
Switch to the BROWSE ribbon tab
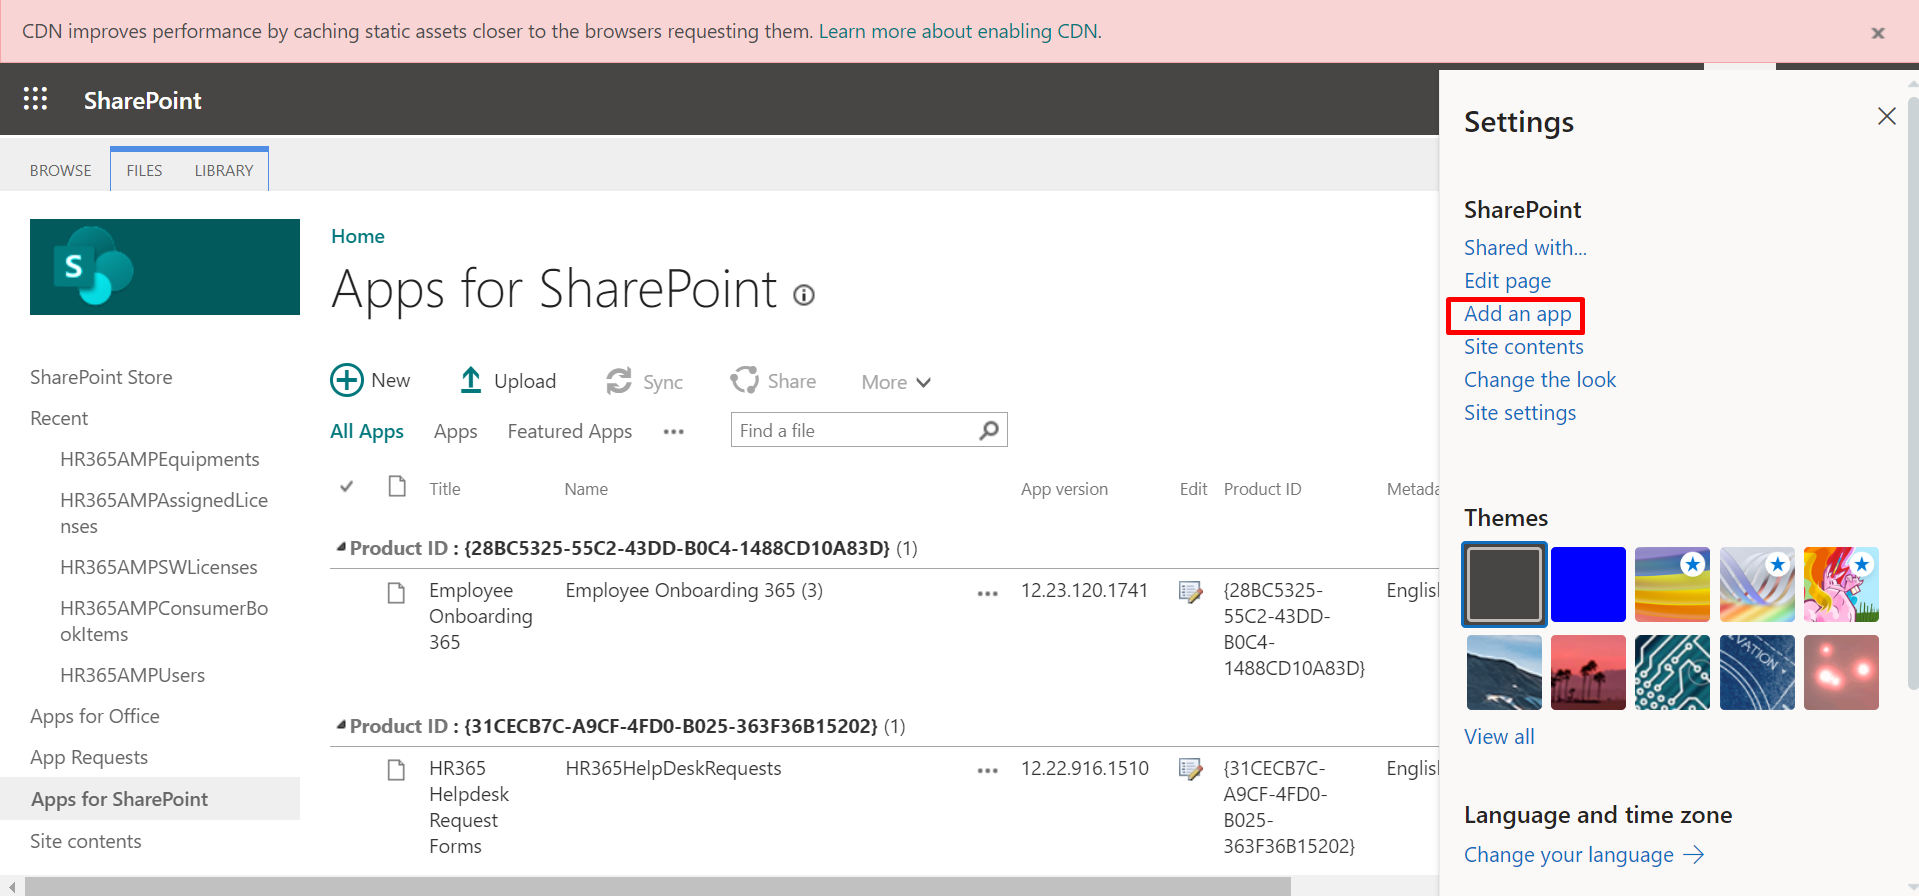coord(60,171)
